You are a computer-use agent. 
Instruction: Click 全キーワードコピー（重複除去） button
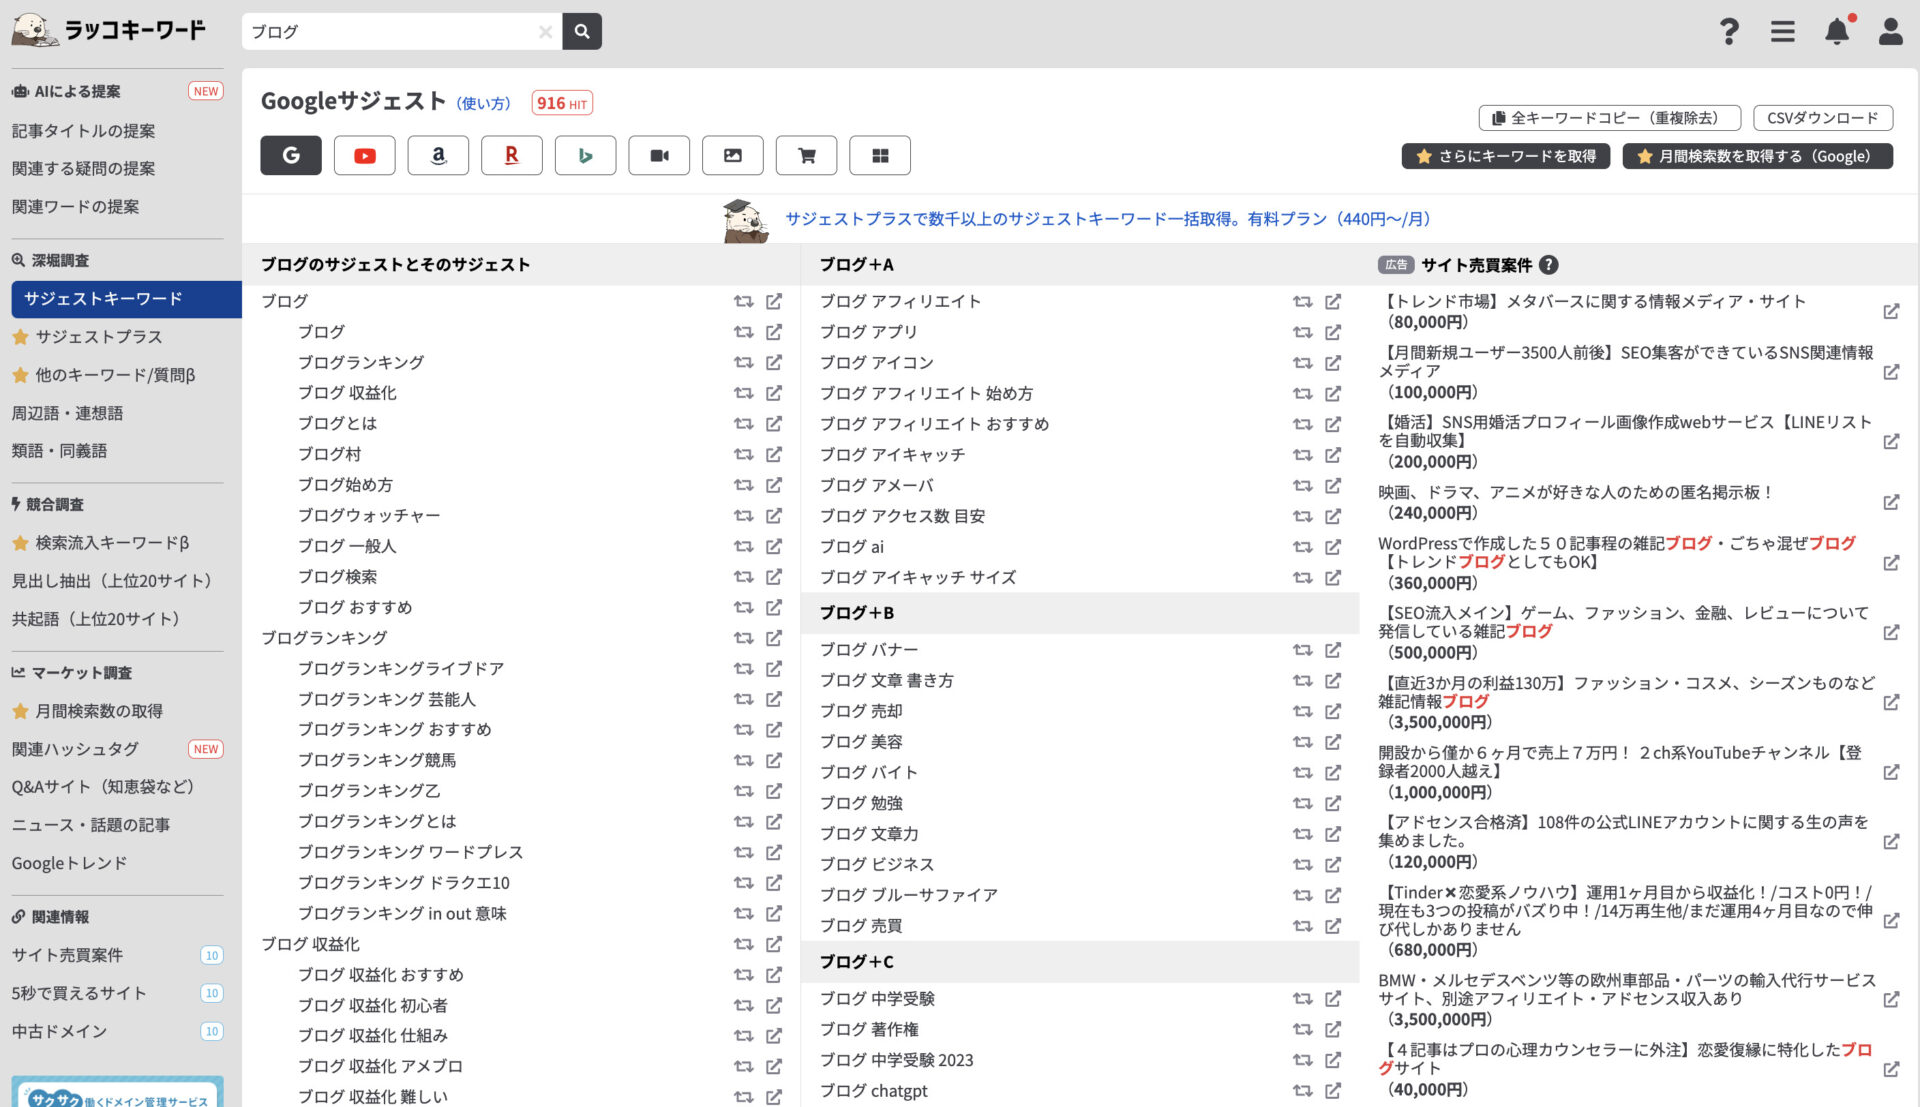coord(1609,118)
